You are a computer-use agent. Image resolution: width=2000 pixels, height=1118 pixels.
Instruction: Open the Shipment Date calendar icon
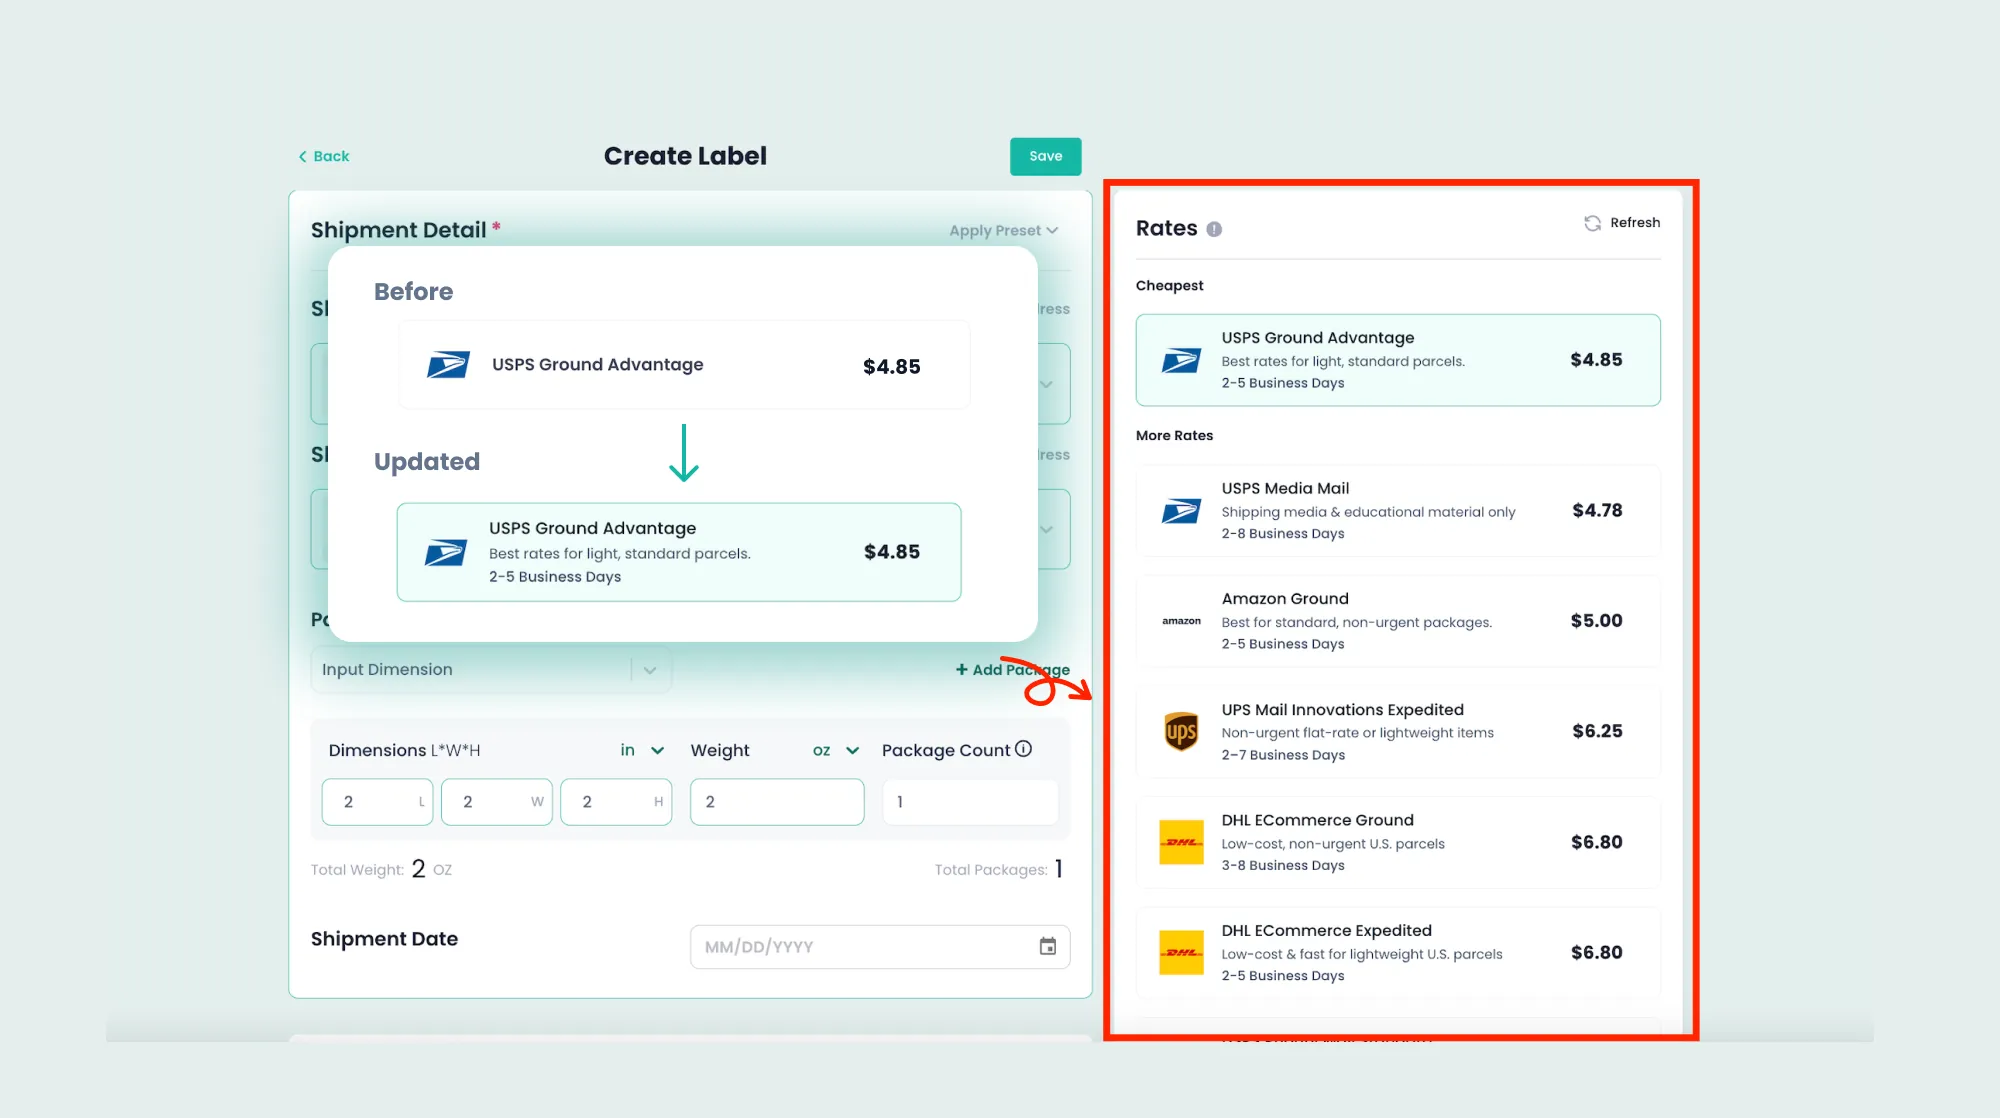pyautogui.click(x=1047, y=946)
